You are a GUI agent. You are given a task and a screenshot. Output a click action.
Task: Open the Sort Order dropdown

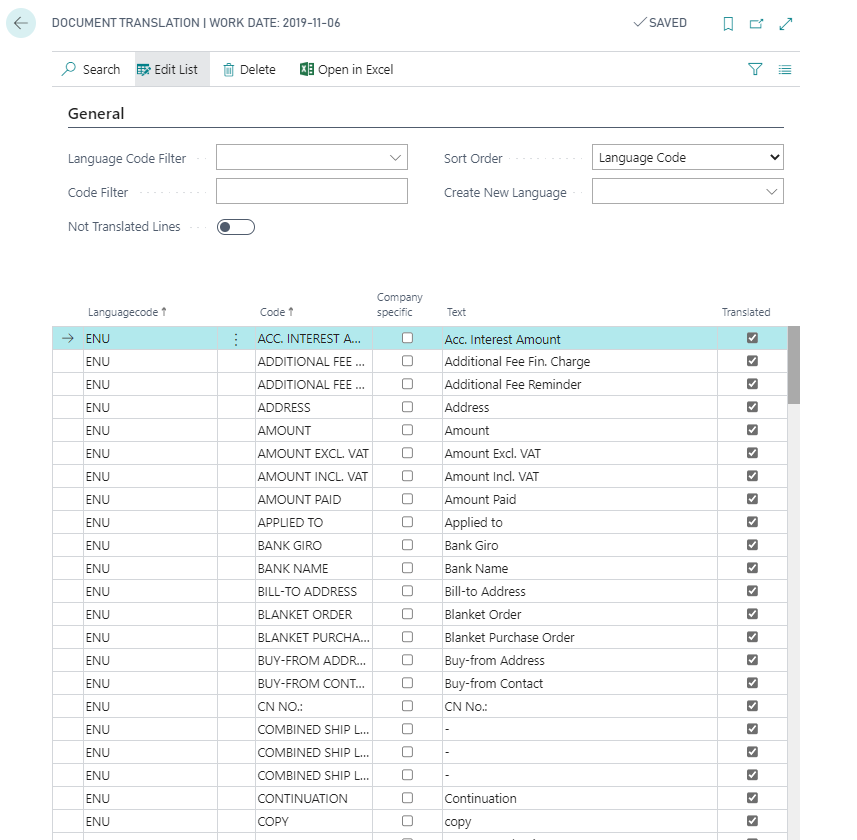[x=688, y=157]
